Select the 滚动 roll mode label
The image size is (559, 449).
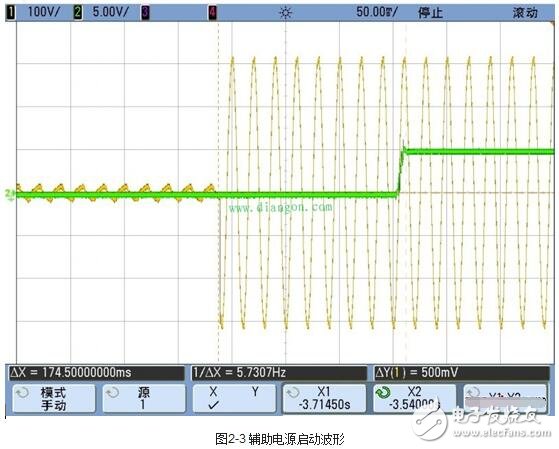pos(525,13)
